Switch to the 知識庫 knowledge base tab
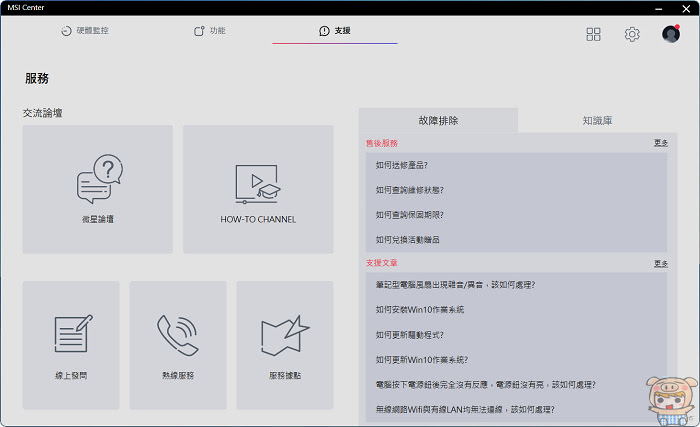 [597, 121]
